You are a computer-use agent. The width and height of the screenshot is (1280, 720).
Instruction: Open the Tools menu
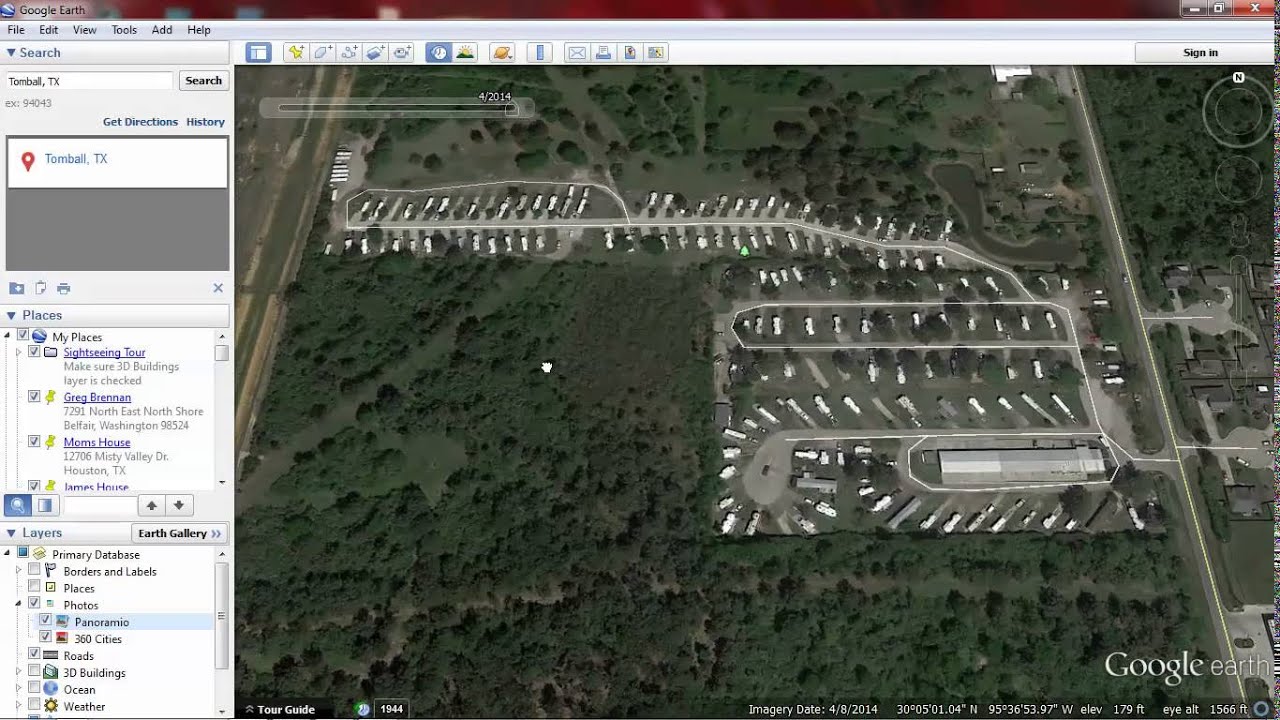click(x=124, y=30)
